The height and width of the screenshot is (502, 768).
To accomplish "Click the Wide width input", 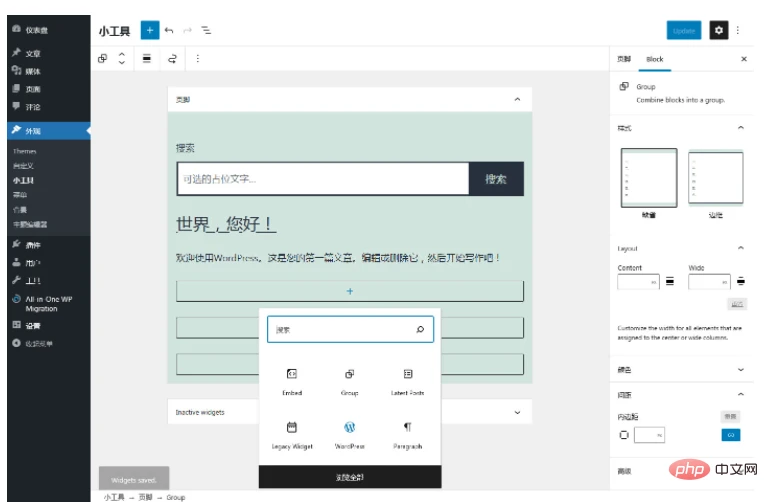I will [709, 282].
